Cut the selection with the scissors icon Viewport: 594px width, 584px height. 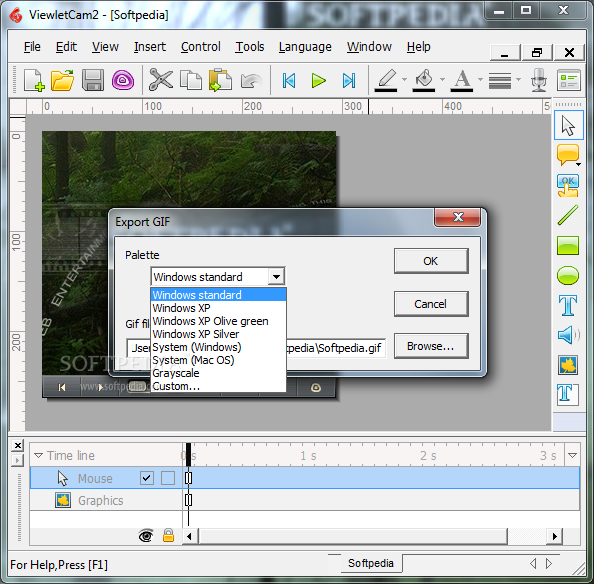click(x=161, y=80)
